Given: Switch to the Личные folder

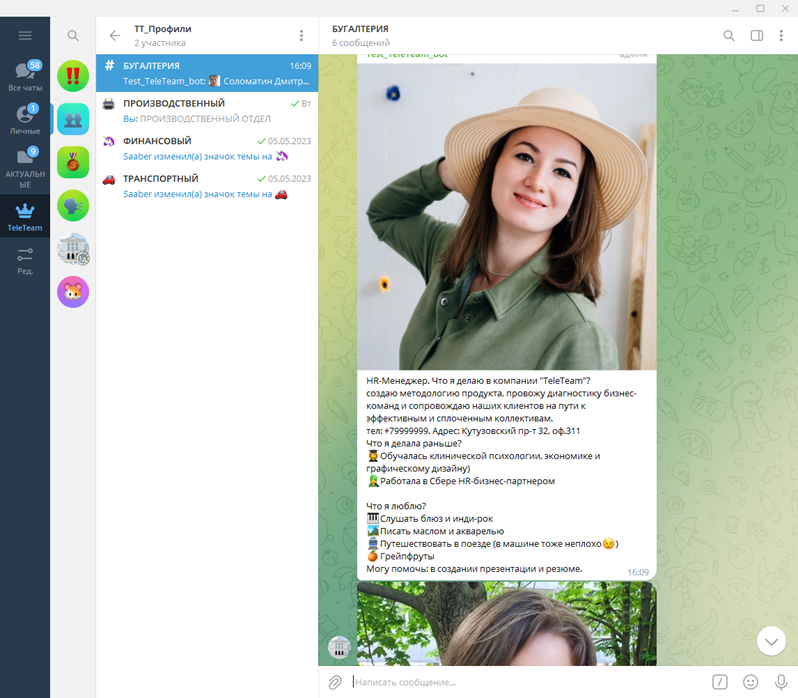Looking at the screenshot, I should (25, 120).
